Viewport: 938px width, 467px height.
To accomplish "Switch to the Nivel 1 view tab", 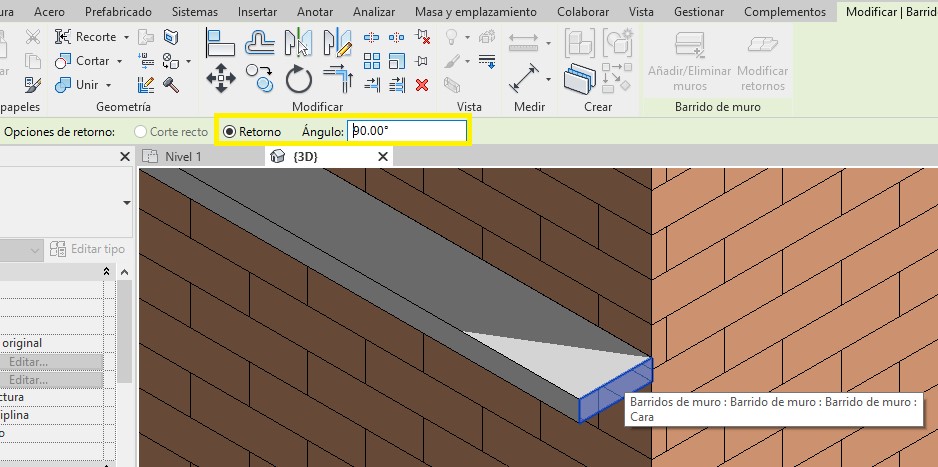I will (183, 157).
